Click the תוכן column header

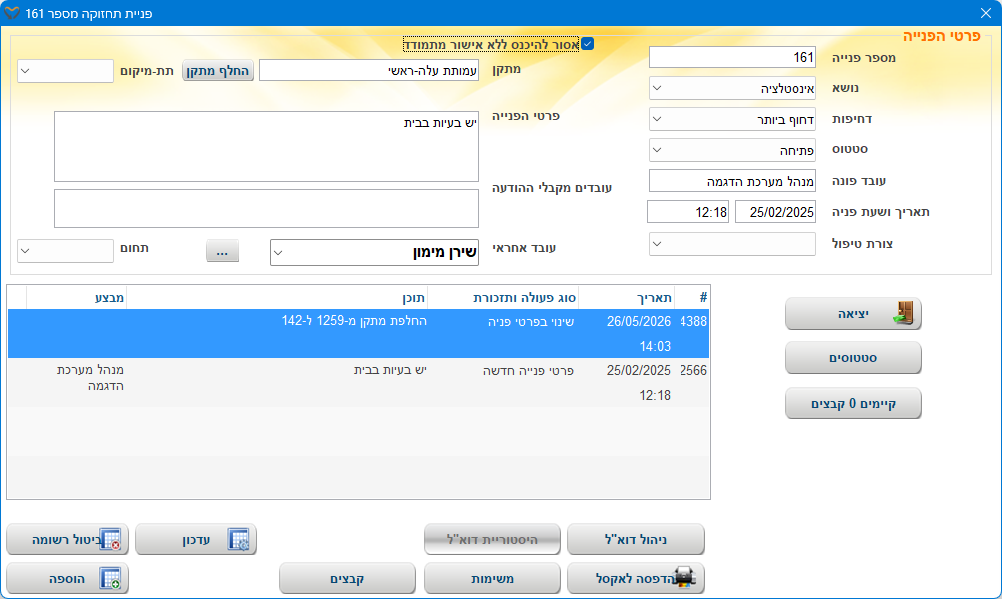(x=277, y=297)
